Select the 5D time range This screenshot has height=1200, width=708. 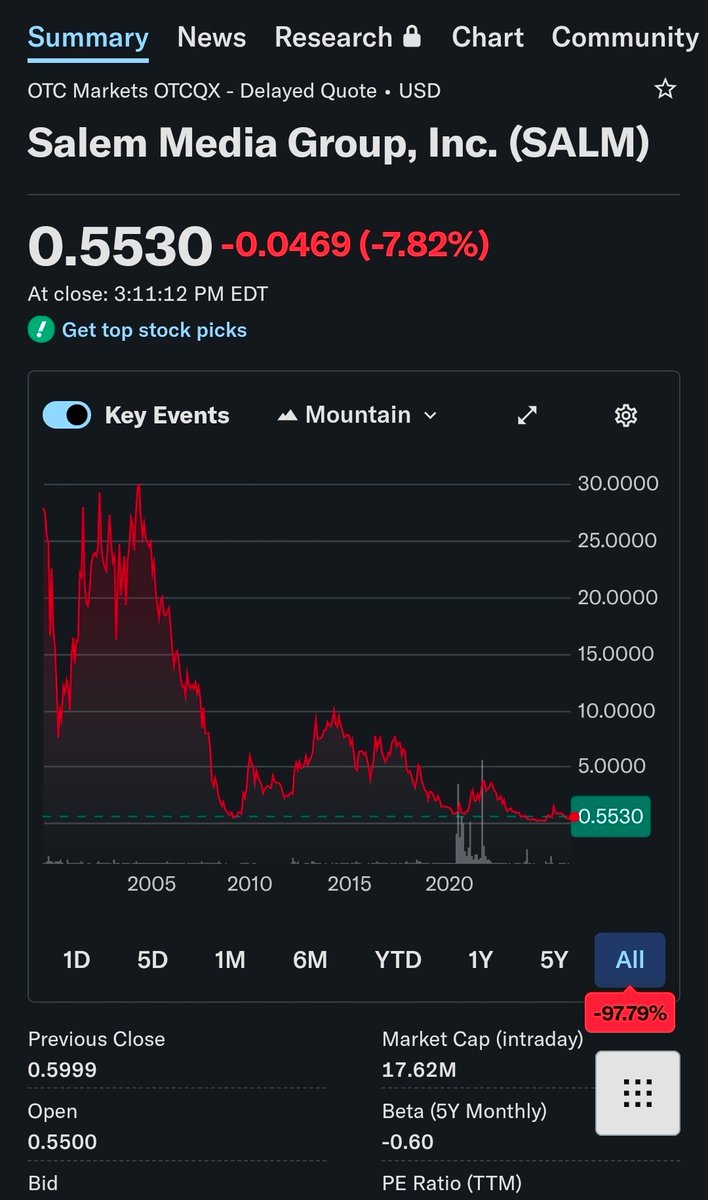click(152, 960)
